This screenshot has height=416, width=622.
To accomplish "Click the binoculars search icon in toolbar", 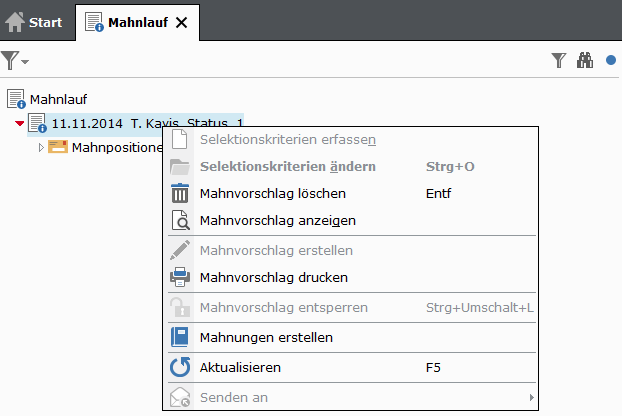I will pyautogui.click(x=586, y=61).
